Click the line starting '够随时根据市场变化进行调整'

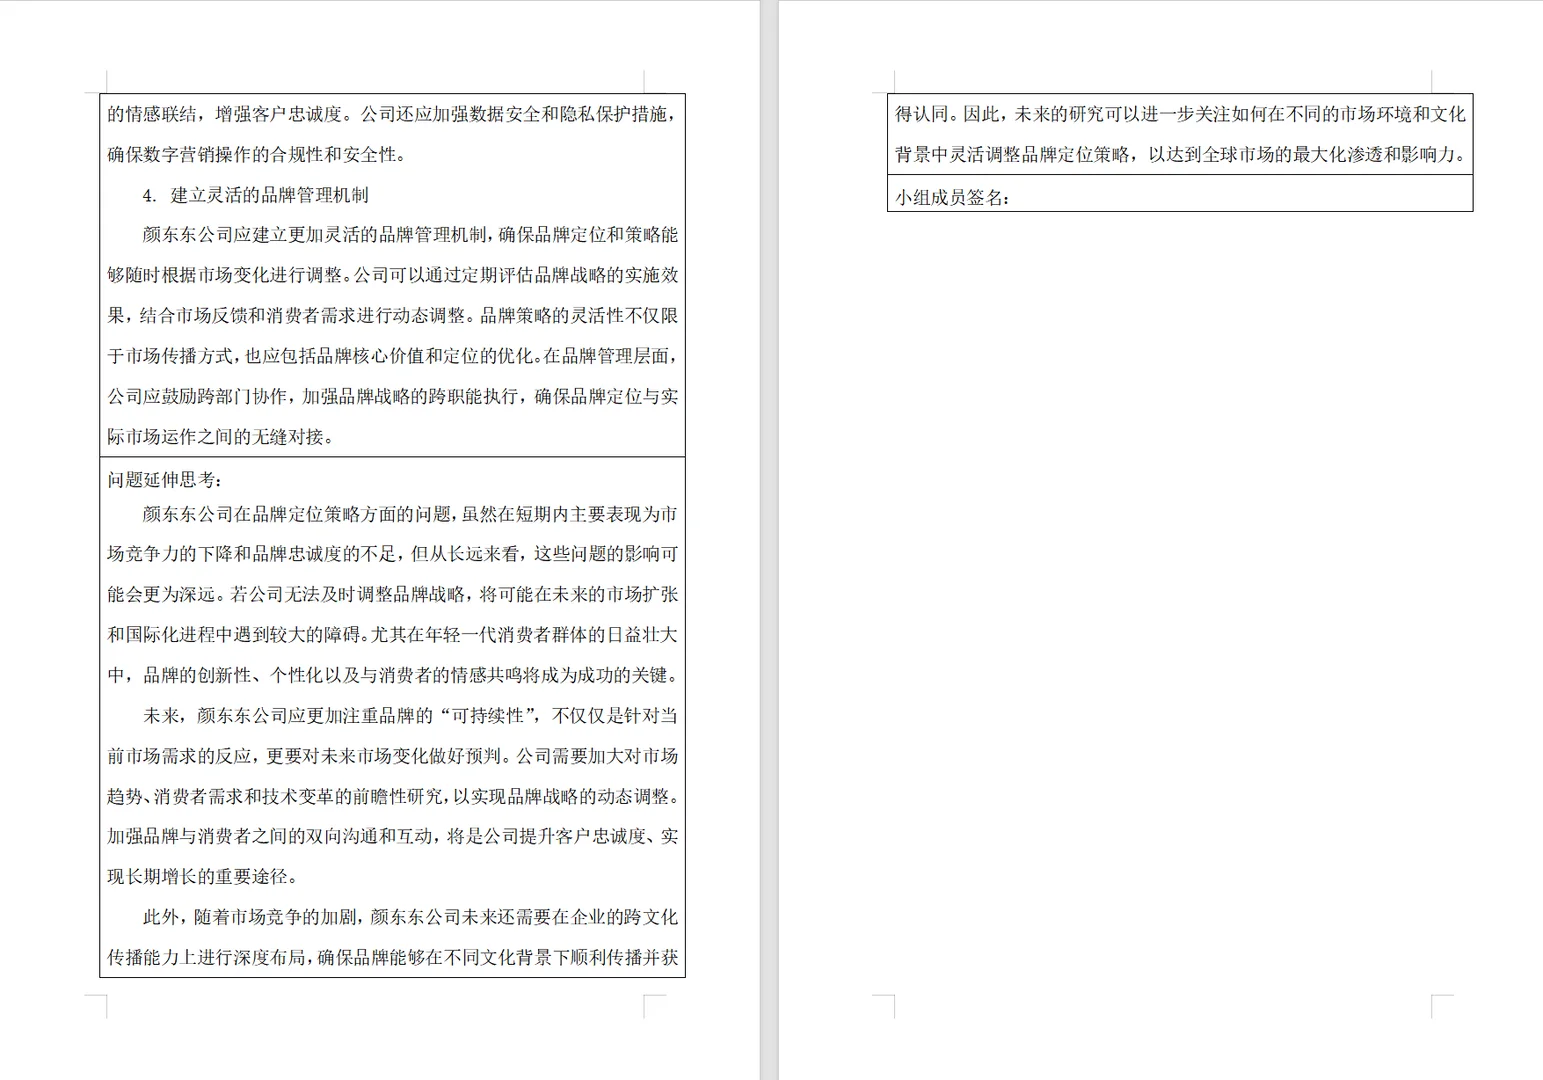392,275
